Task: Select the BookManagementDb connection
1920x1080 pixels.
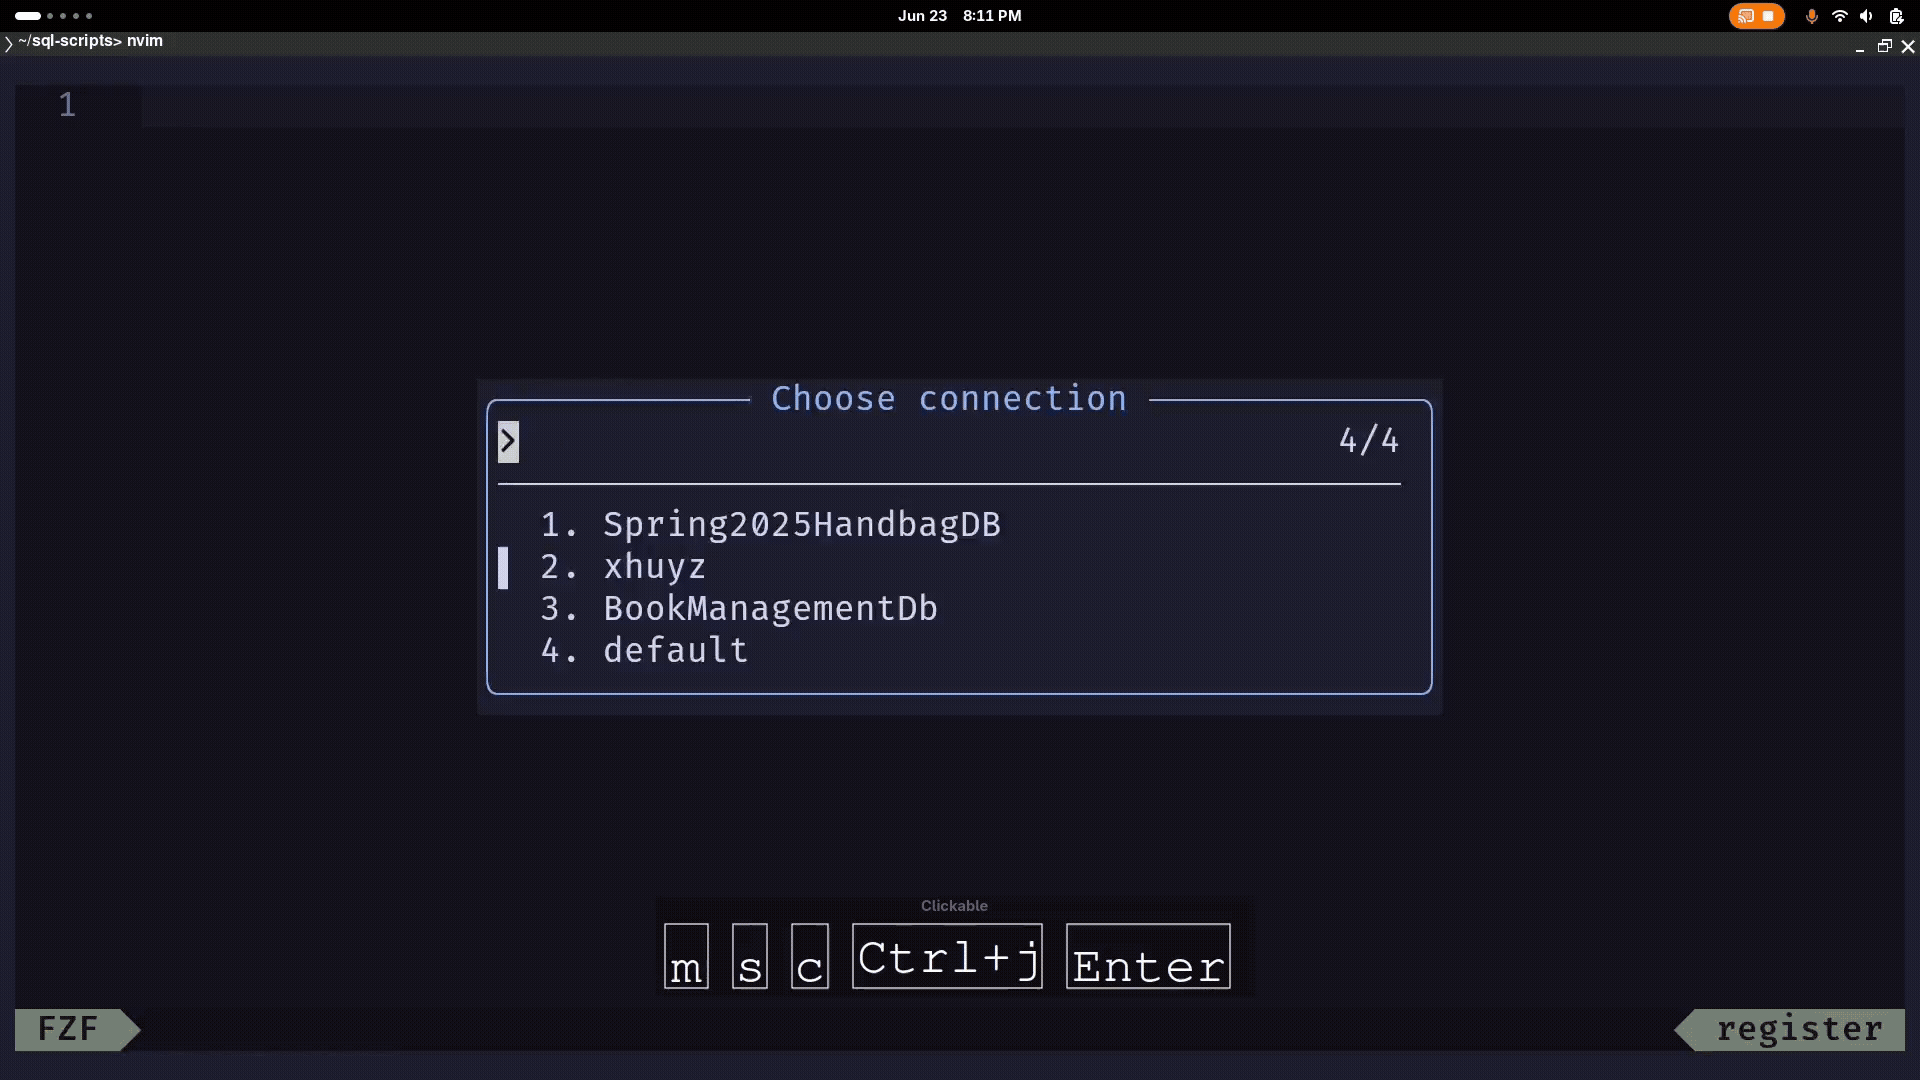Action: click(x=770, y=609)
